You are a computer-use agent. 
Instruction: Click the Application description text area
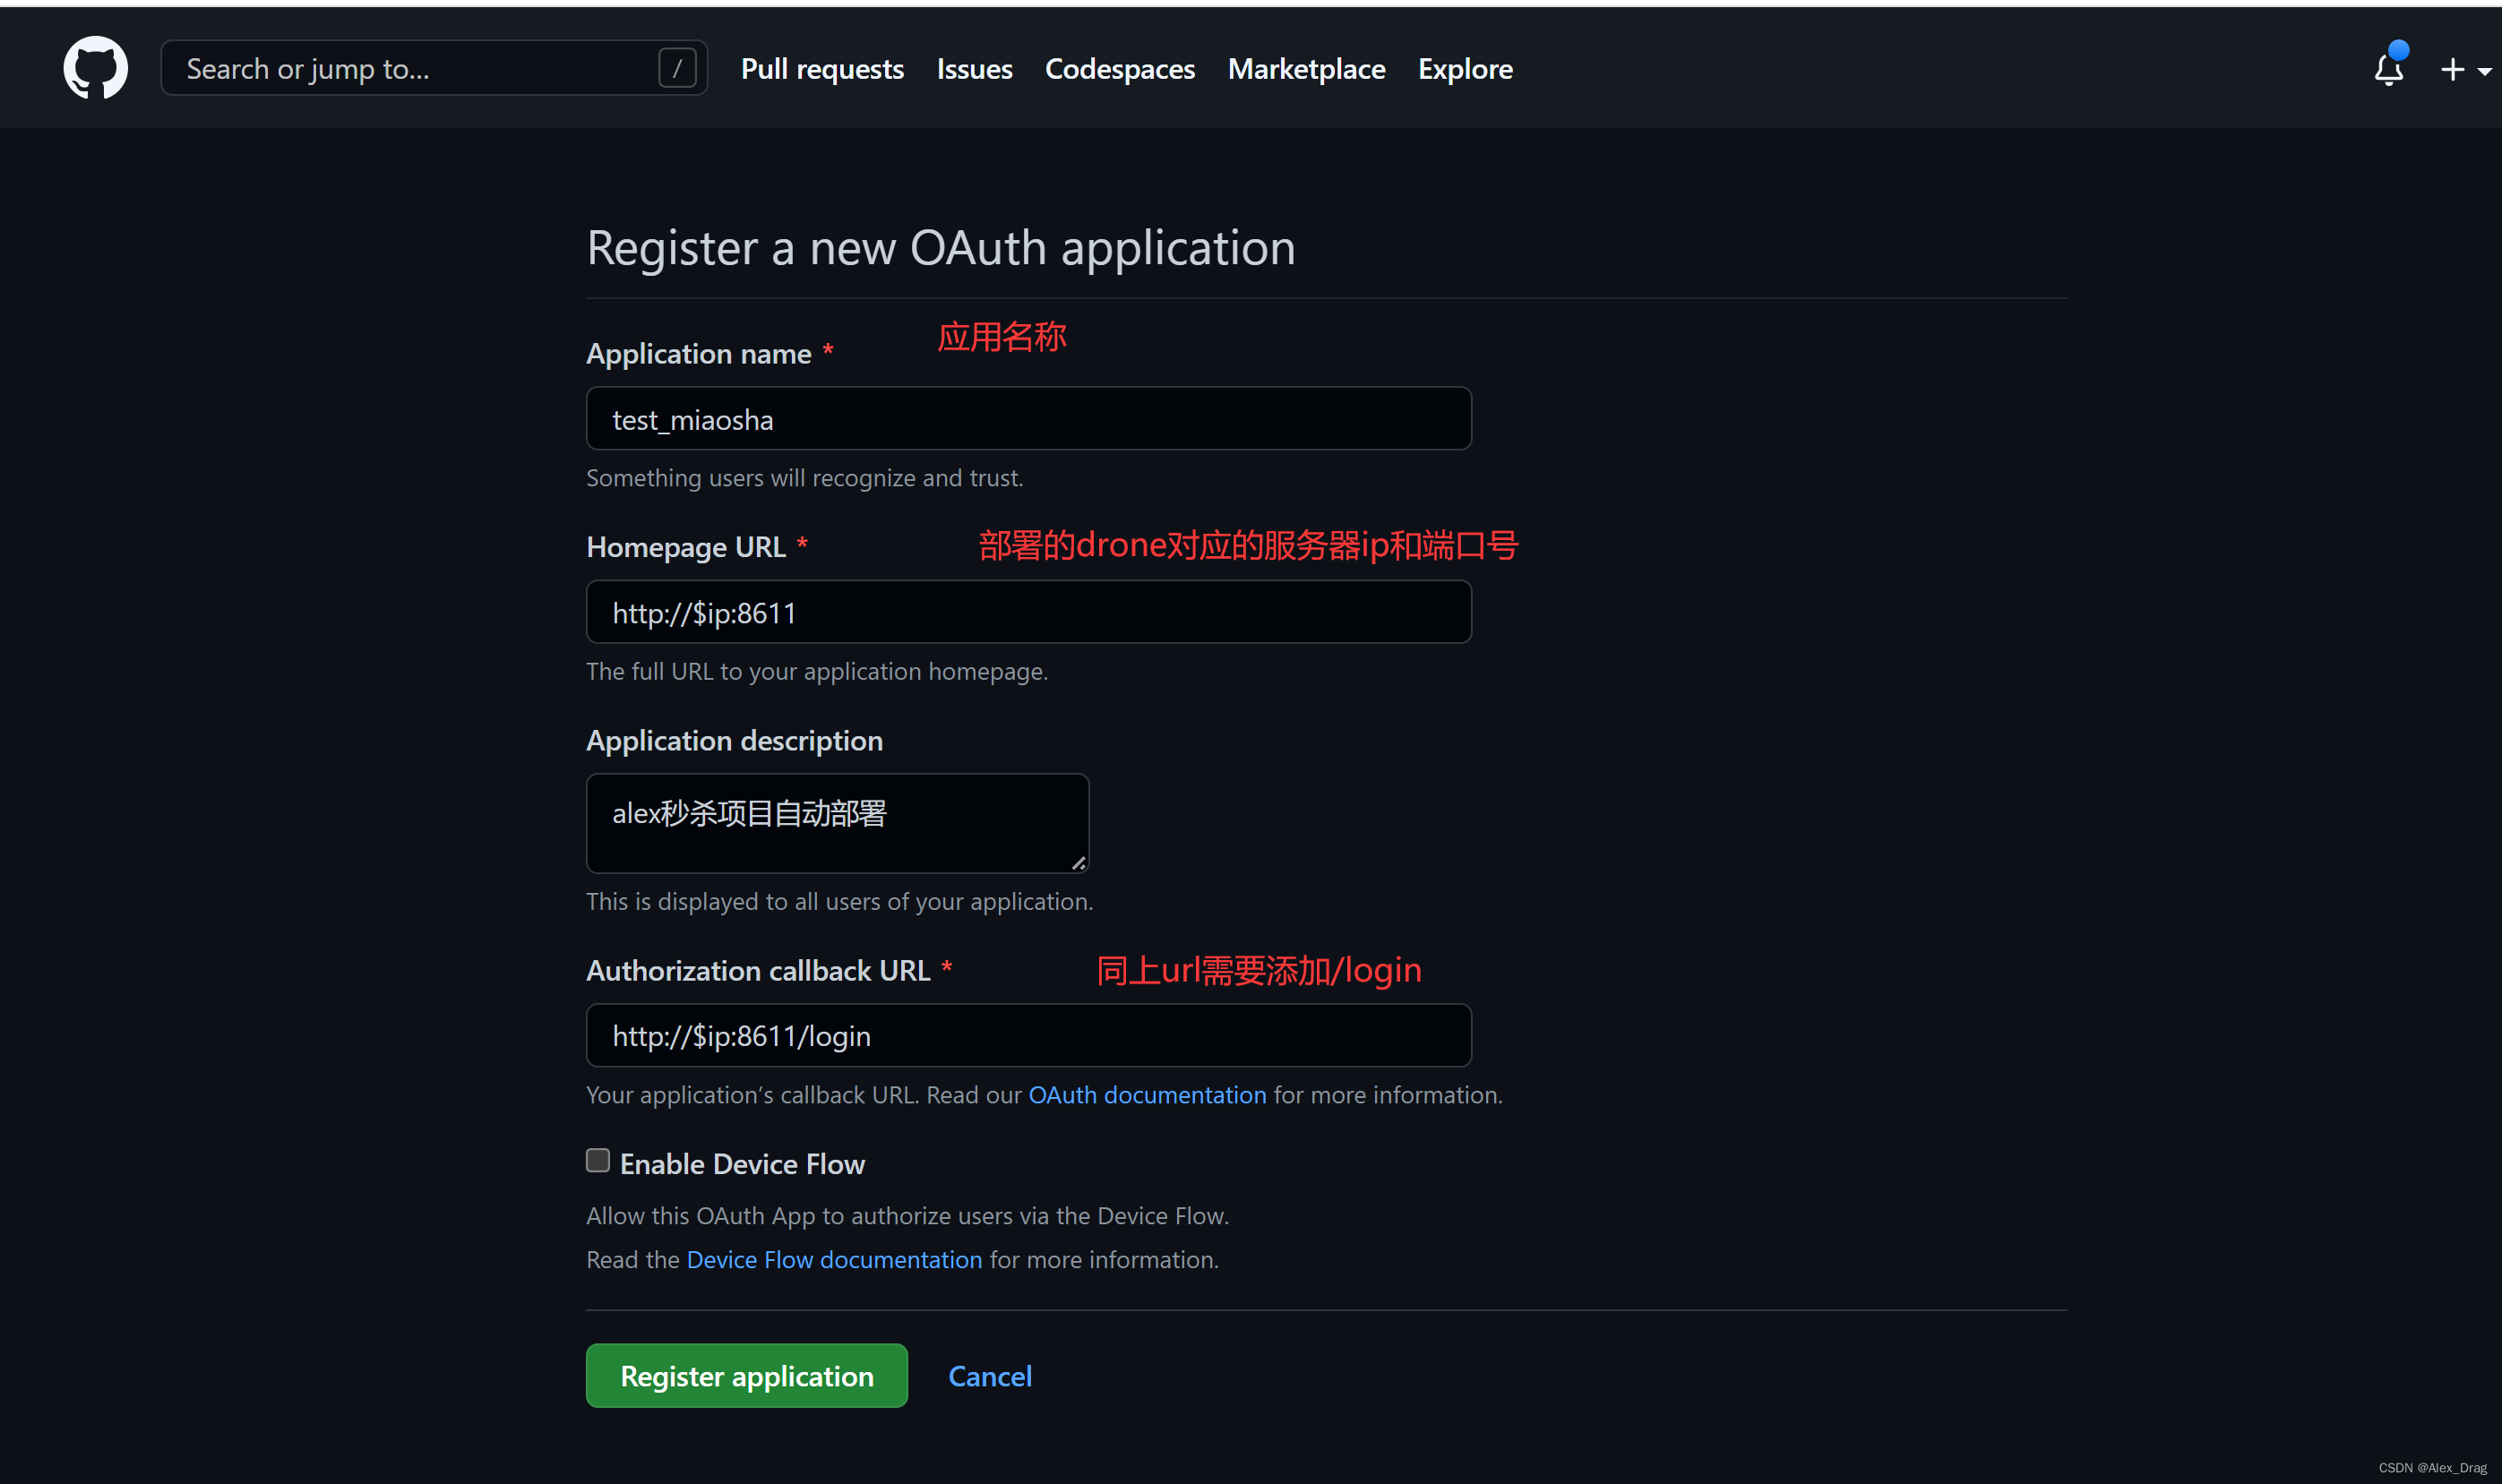(837, 823)
